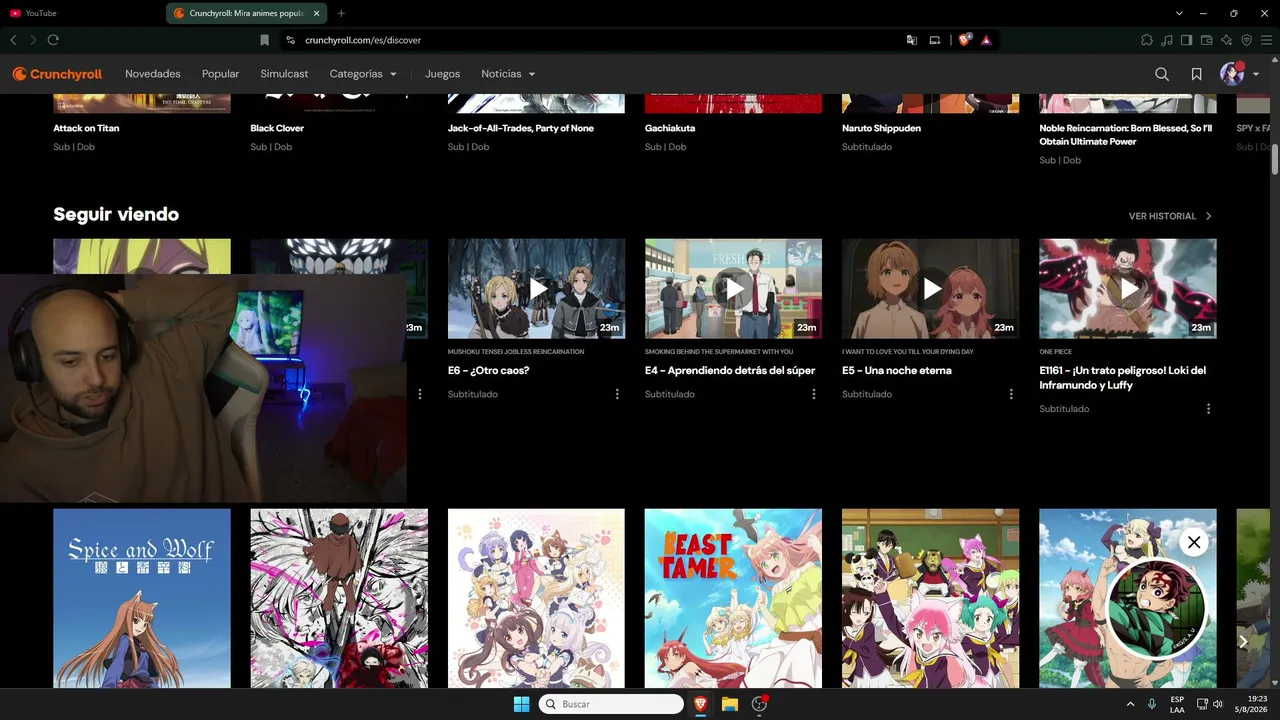Viewport: 1280px width, 720px height.
Task: Open the OBS icon in the taskbar
Action: 759,704
